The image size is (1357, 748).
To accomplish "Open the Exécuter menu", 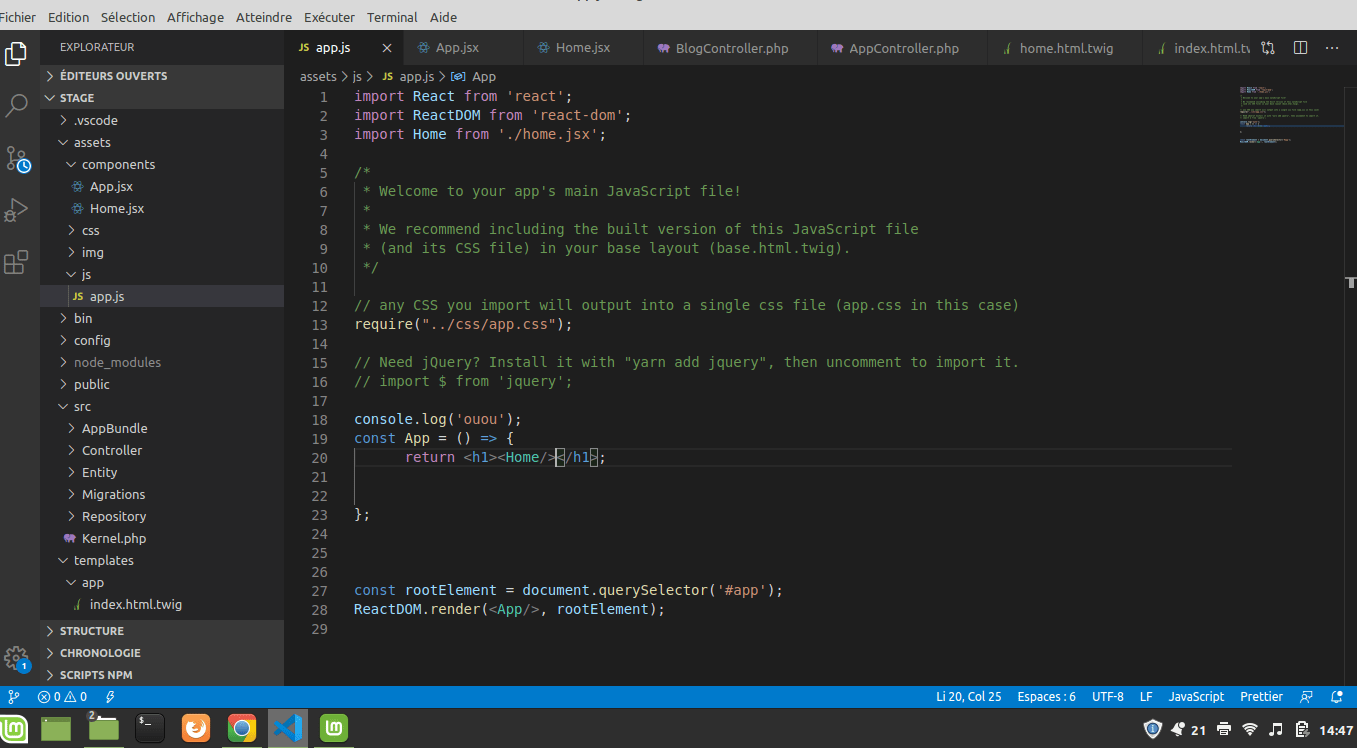I will 329,17.
